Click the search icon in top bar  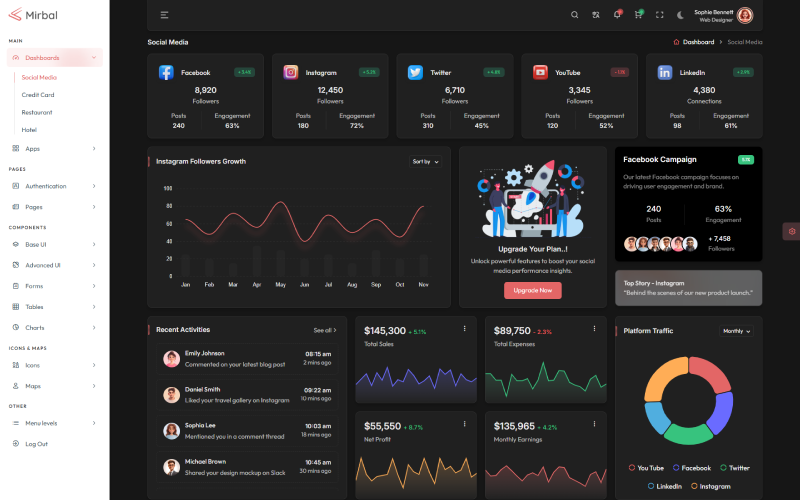click(574, 15)
